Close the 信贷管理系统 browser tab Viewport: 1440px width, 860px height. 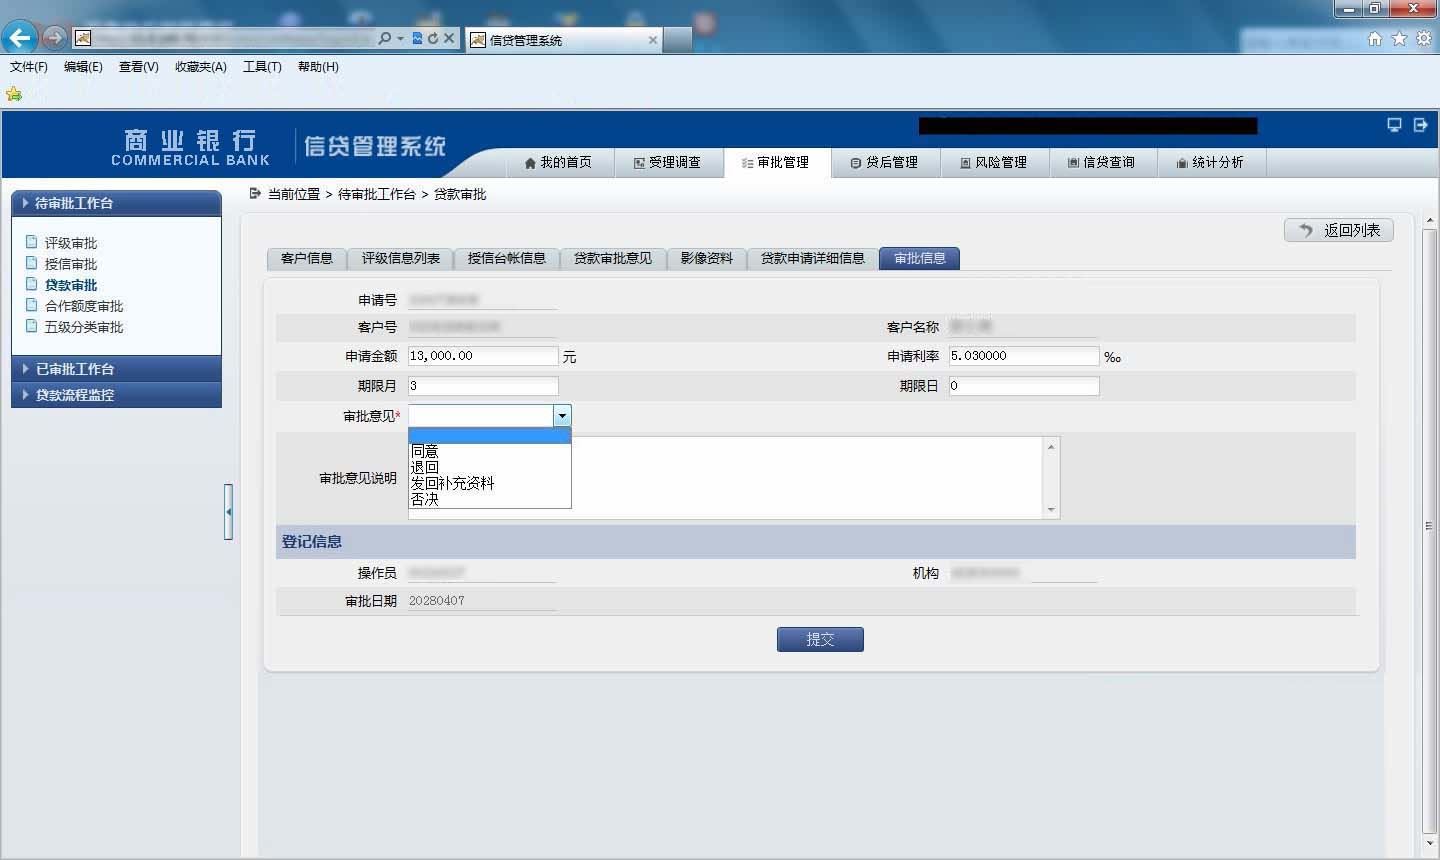pyautogui.click(x=653, y=40)
